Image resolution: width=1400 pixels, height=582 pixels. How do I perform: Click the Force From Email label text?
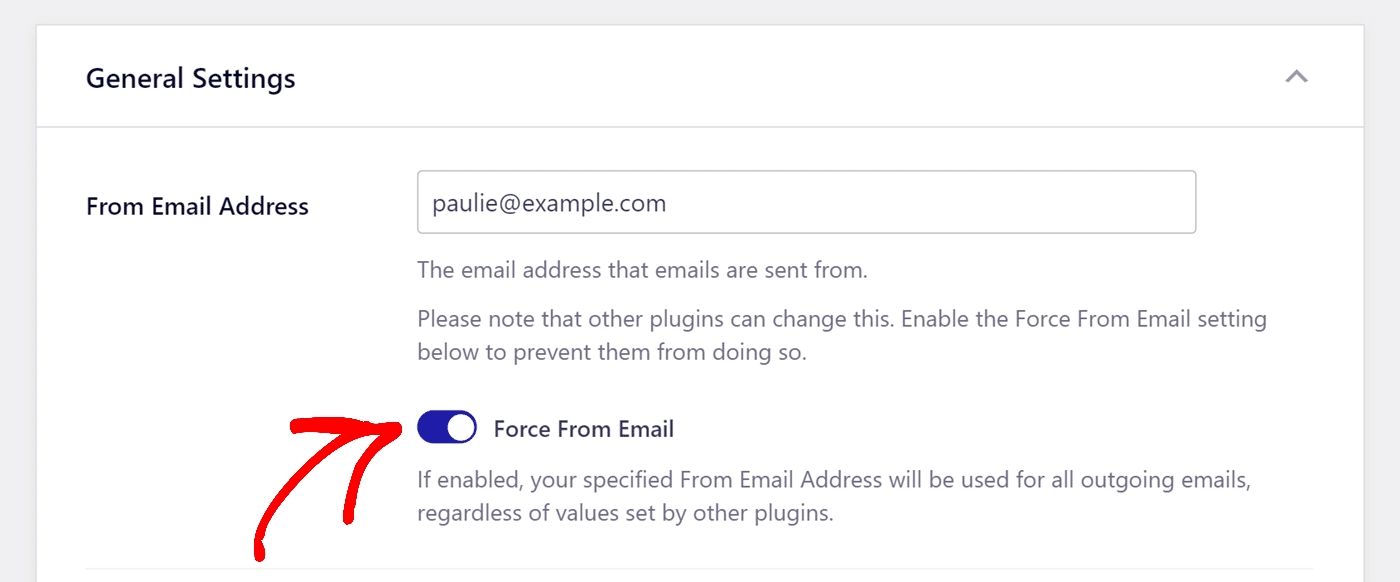pyautogui.click(x=584, y=429)
